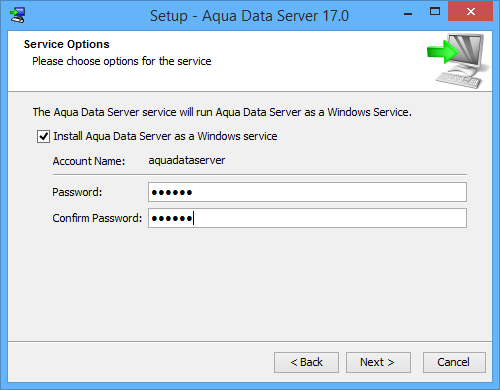Click the setup installer icon in title bar
The height and width of the screenshot is (390, 500).
click(17, 15)
